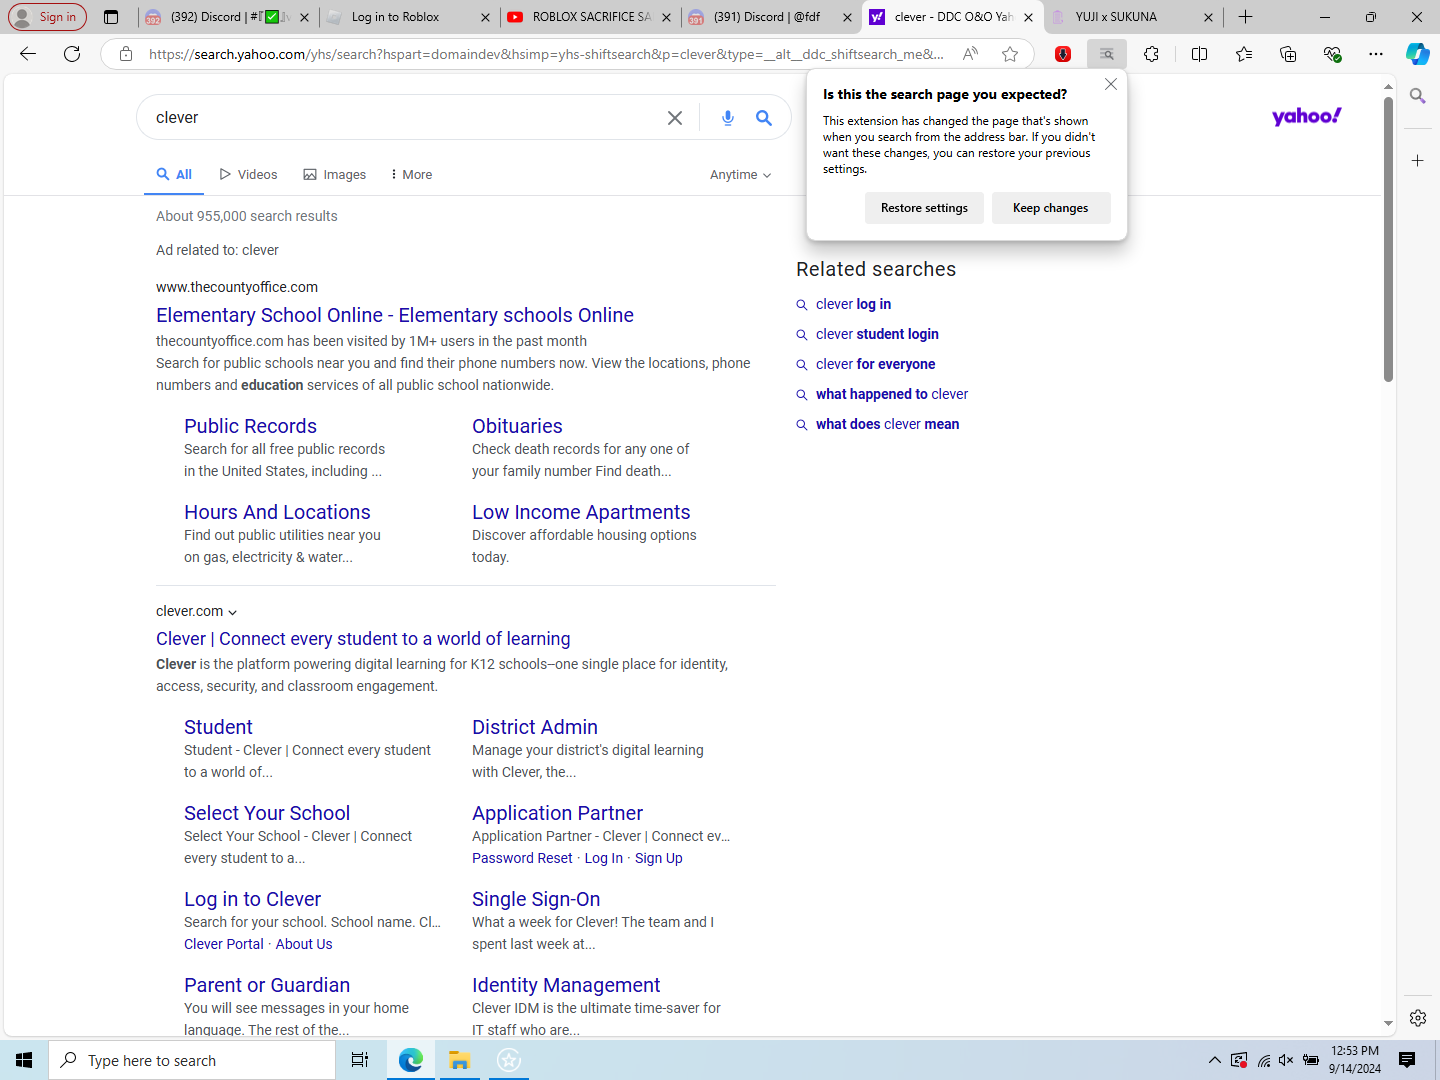1440x1080 pixels.
Task: Open Task View on taskbar
Action: click(x=360, y=1060)
